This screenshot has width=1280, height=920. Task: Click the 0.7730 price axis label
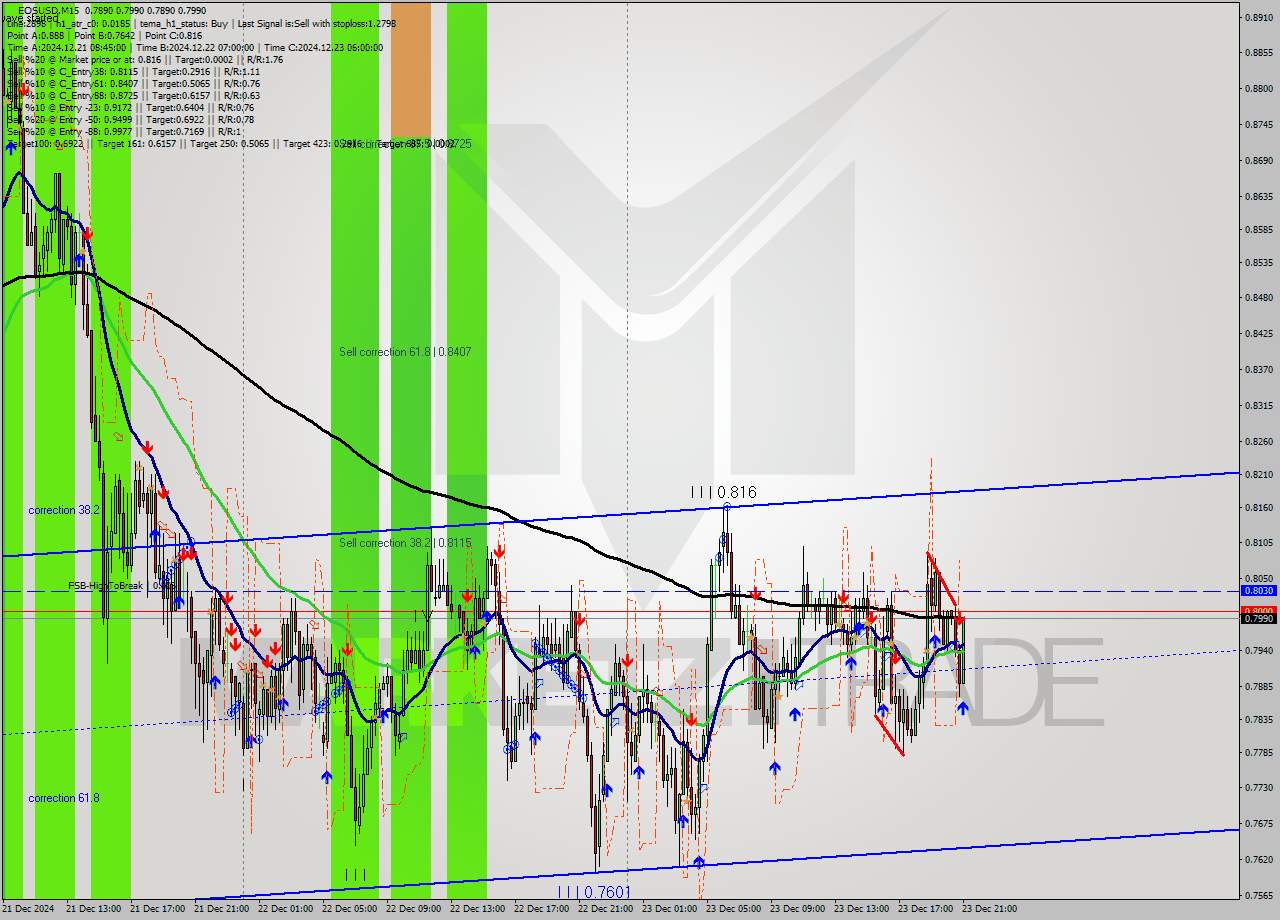pos(1258,789)
